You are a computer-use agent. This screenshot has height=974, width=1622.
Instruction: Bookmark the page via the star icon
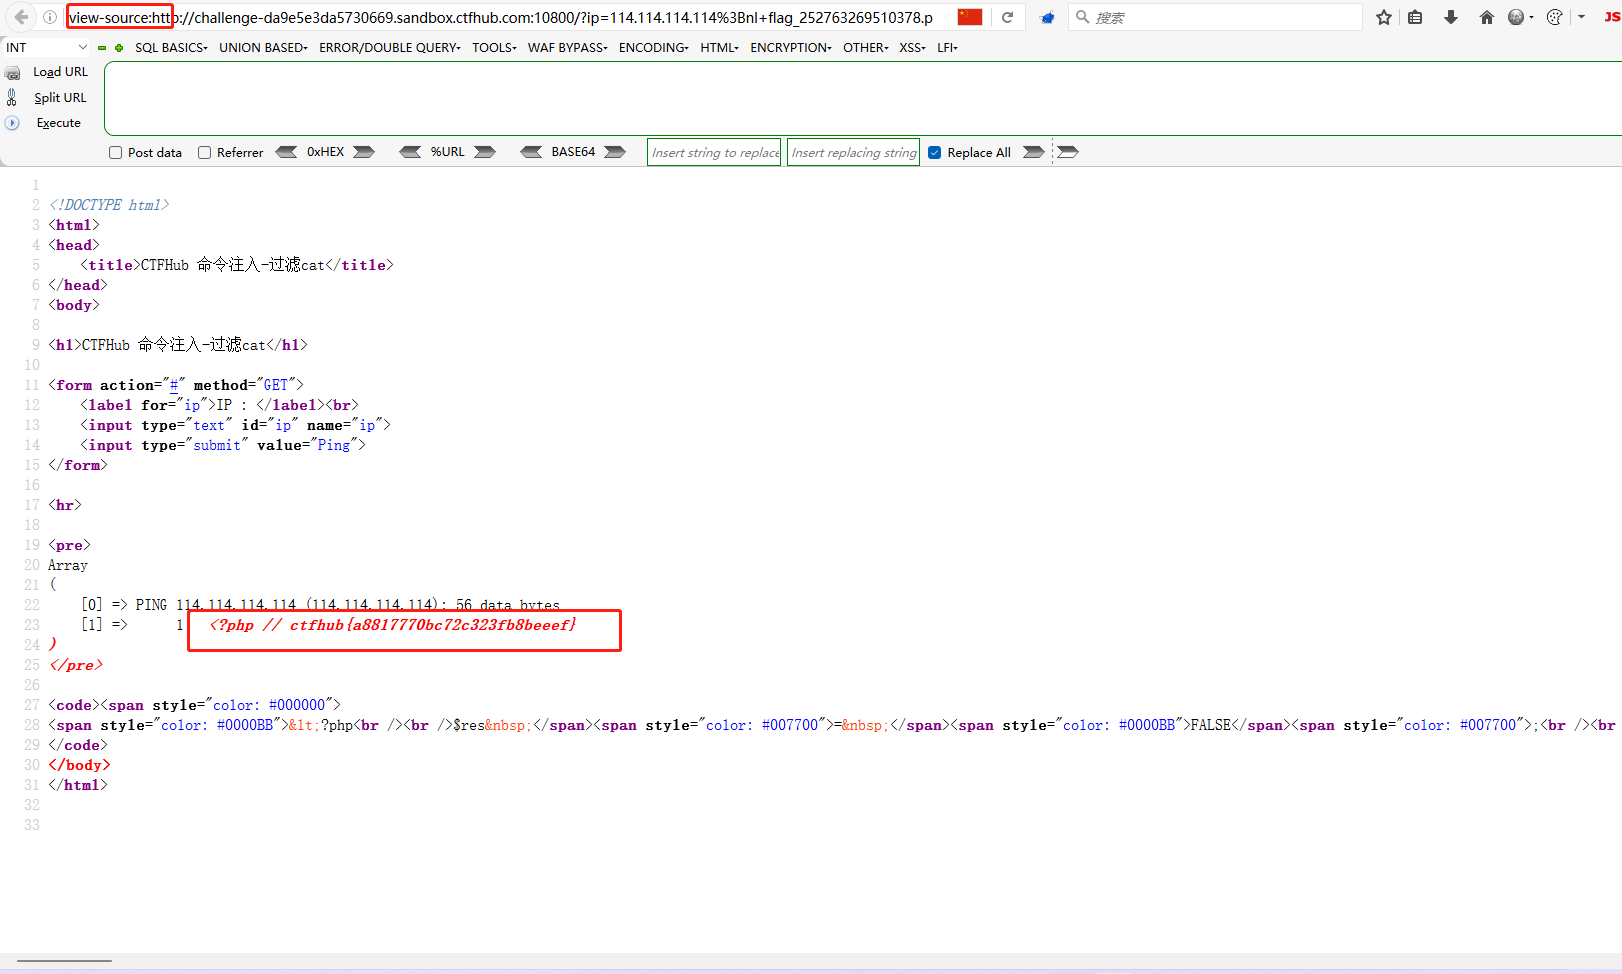tap(1383, 16)
